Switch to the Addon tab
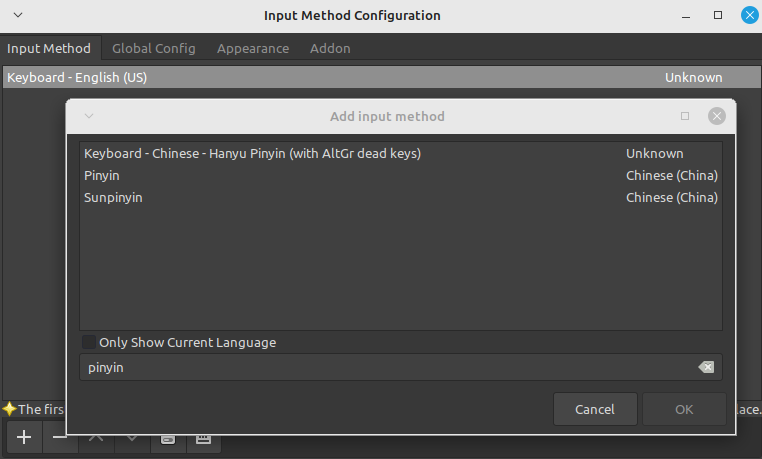Viewport: 762px width, 459px height. pos(330,48)
